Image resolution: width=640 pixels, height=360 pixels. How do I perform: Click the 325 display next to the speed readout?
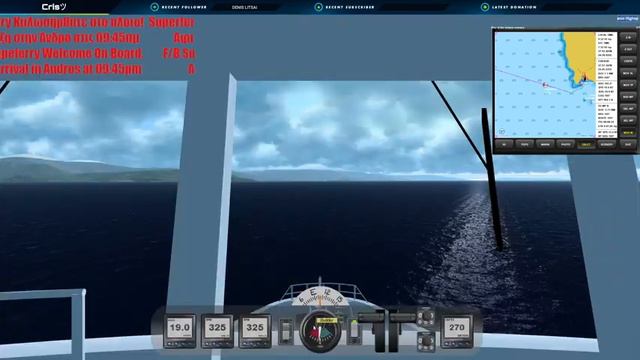pyautogui.click(x=217, y=331)
